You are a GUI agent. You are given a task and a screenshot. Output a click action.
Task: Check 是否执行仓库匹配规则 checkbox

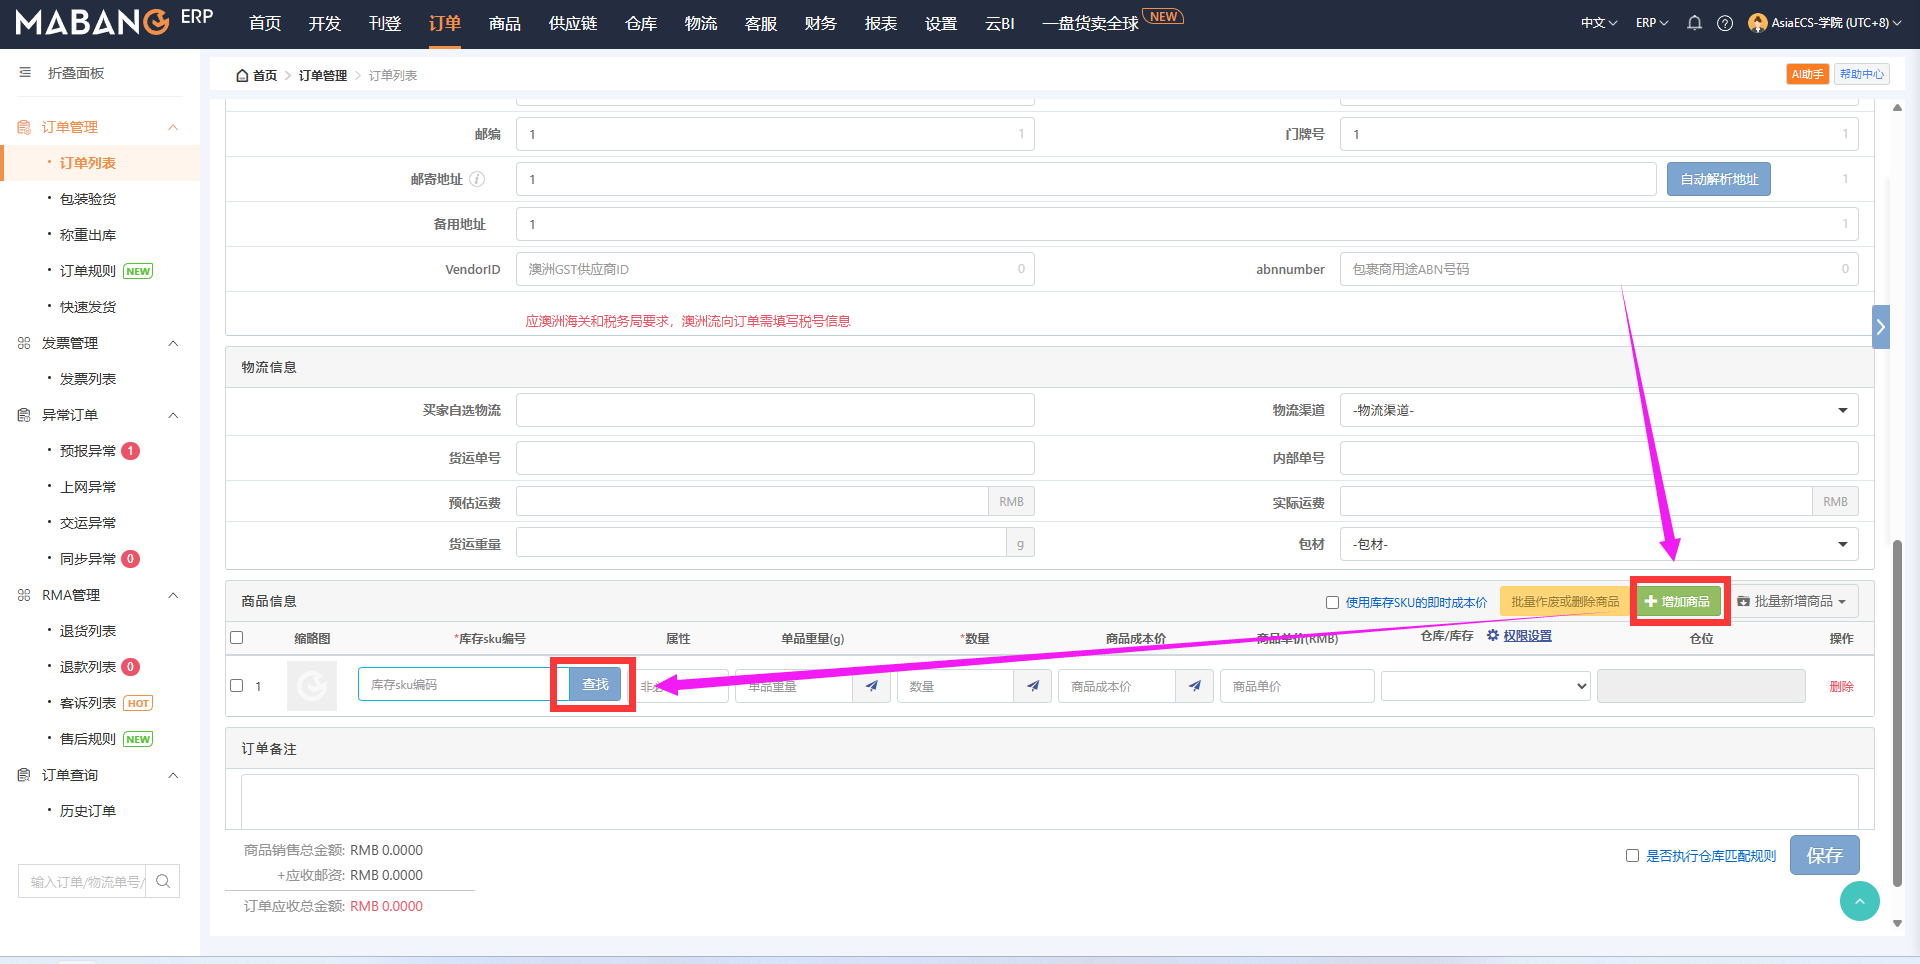1632,856
